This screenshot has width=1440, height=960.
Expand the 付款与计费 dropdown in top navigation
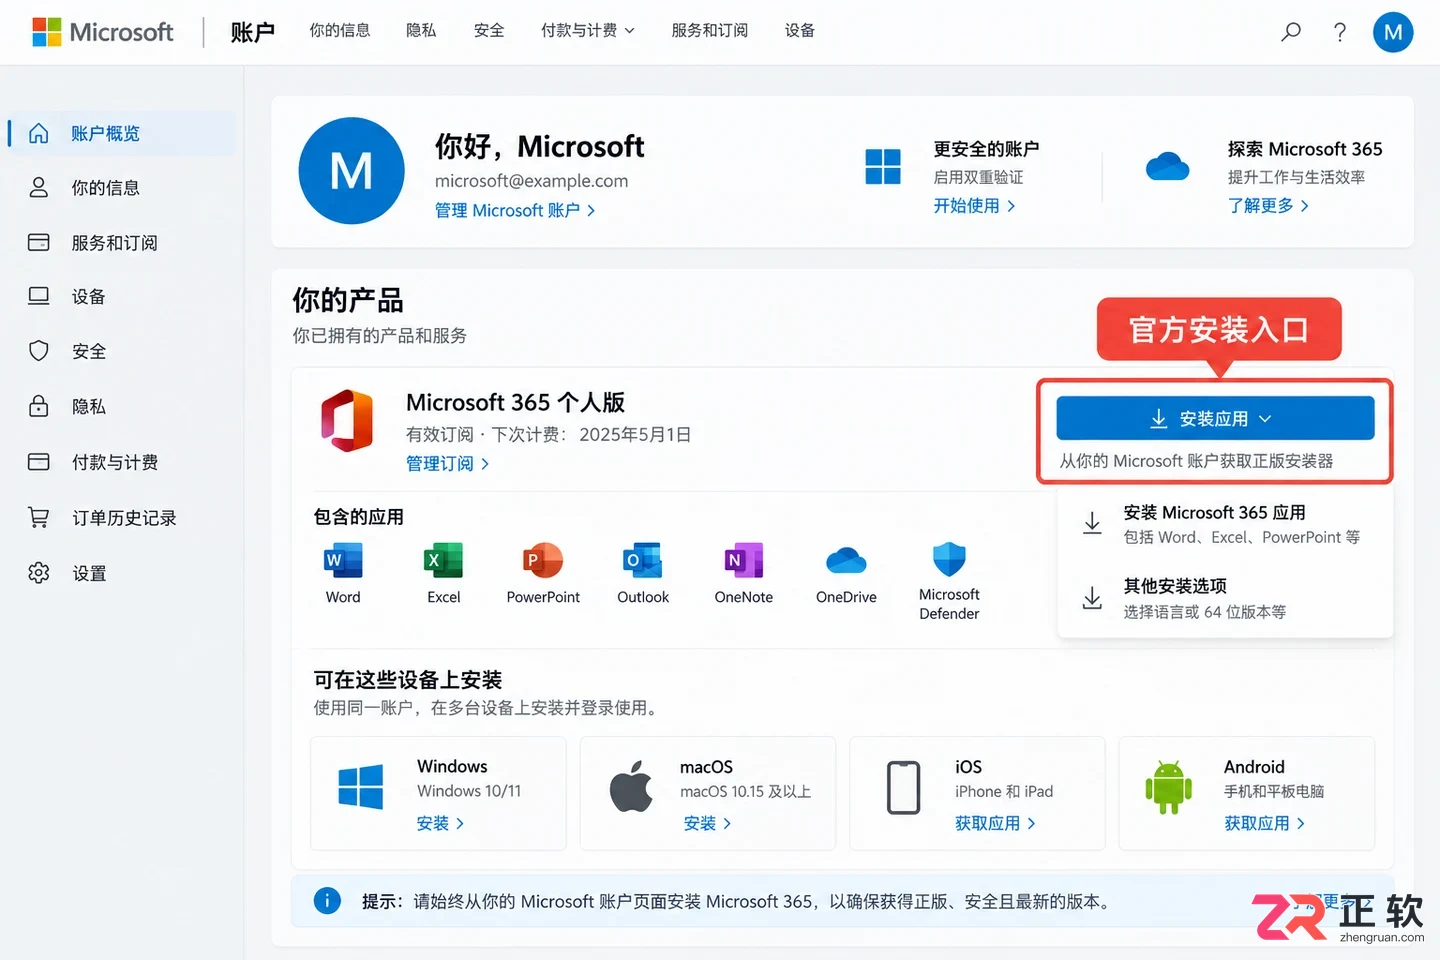(588, 31)
